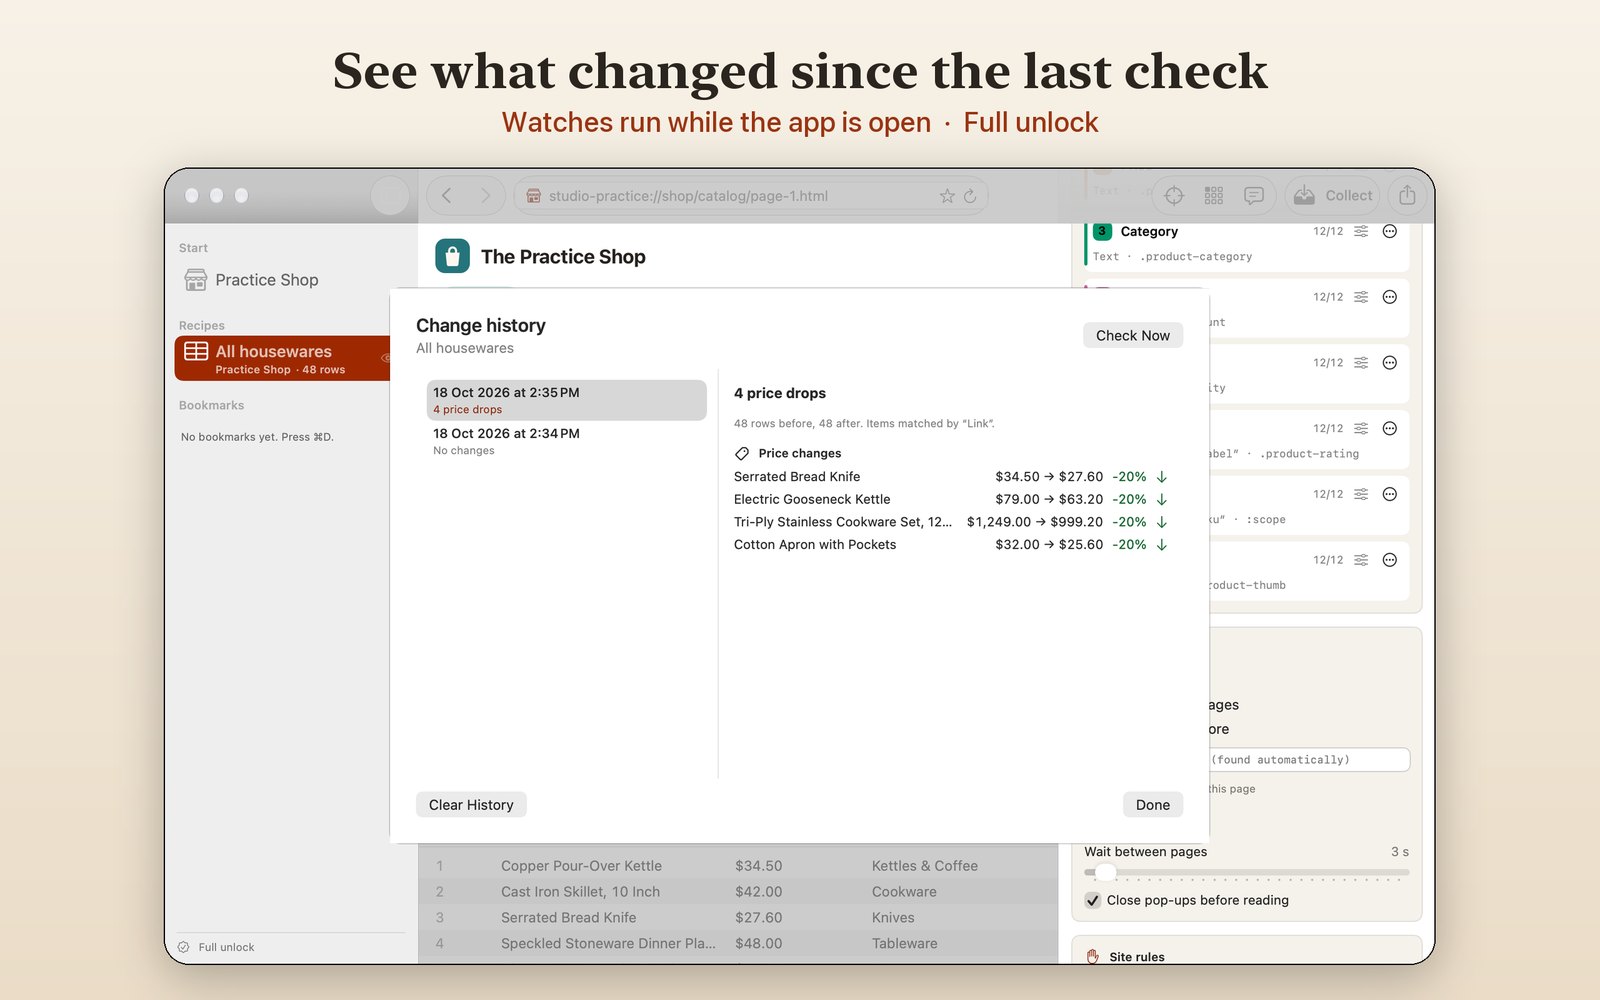Image resolution: width=1600 pixels, height=1000 pixels.
Task: Select the 2:35 PM history entry
Action: (567, 400)
